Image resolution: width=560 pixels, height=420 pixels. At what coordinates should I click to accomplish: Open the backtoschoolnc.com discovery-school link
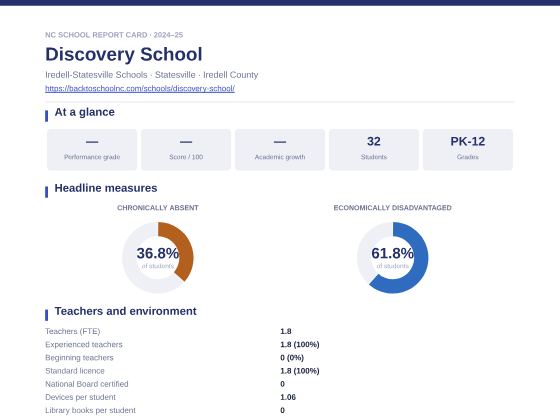pyautogui.click(x=140, y=89)
